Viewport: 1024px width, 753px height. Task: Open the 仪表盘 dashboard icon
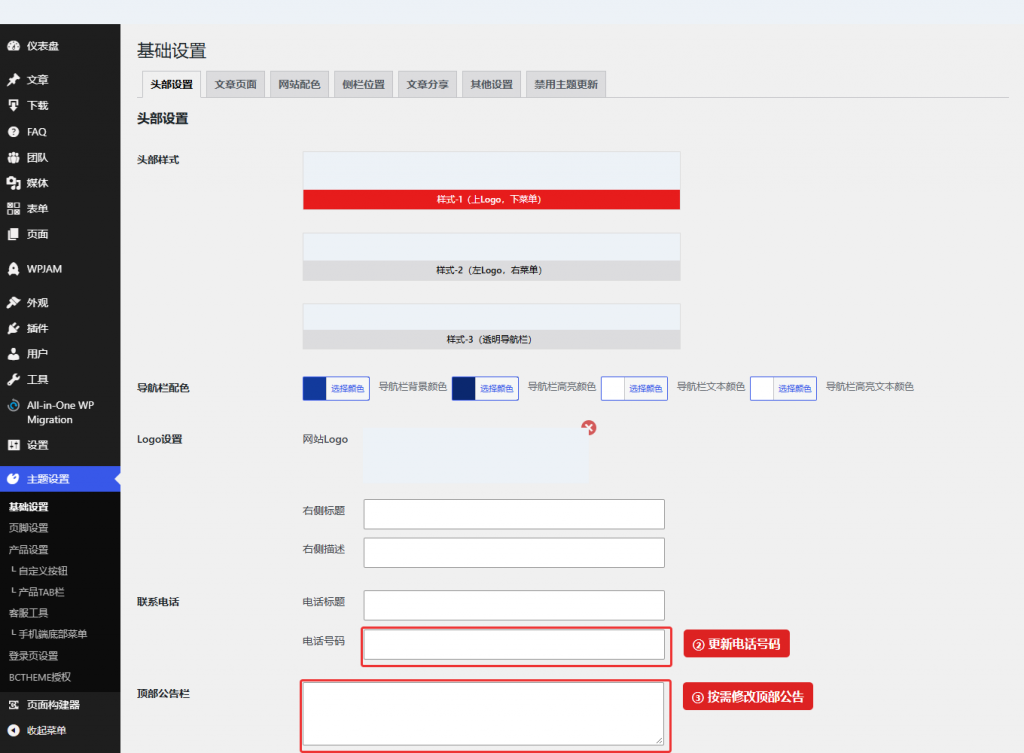click(13, 46)
